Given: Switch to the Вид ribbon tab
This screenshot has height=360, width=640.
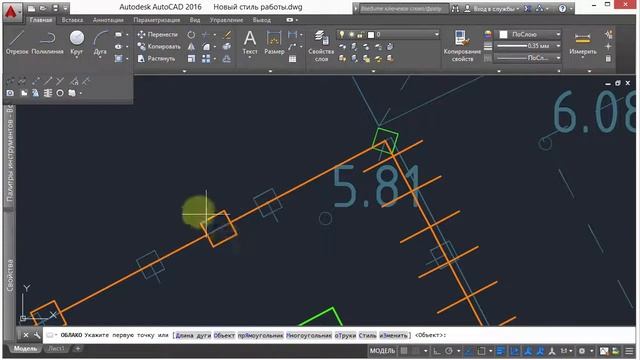Looking at the screenshot, I should [195, 20].
